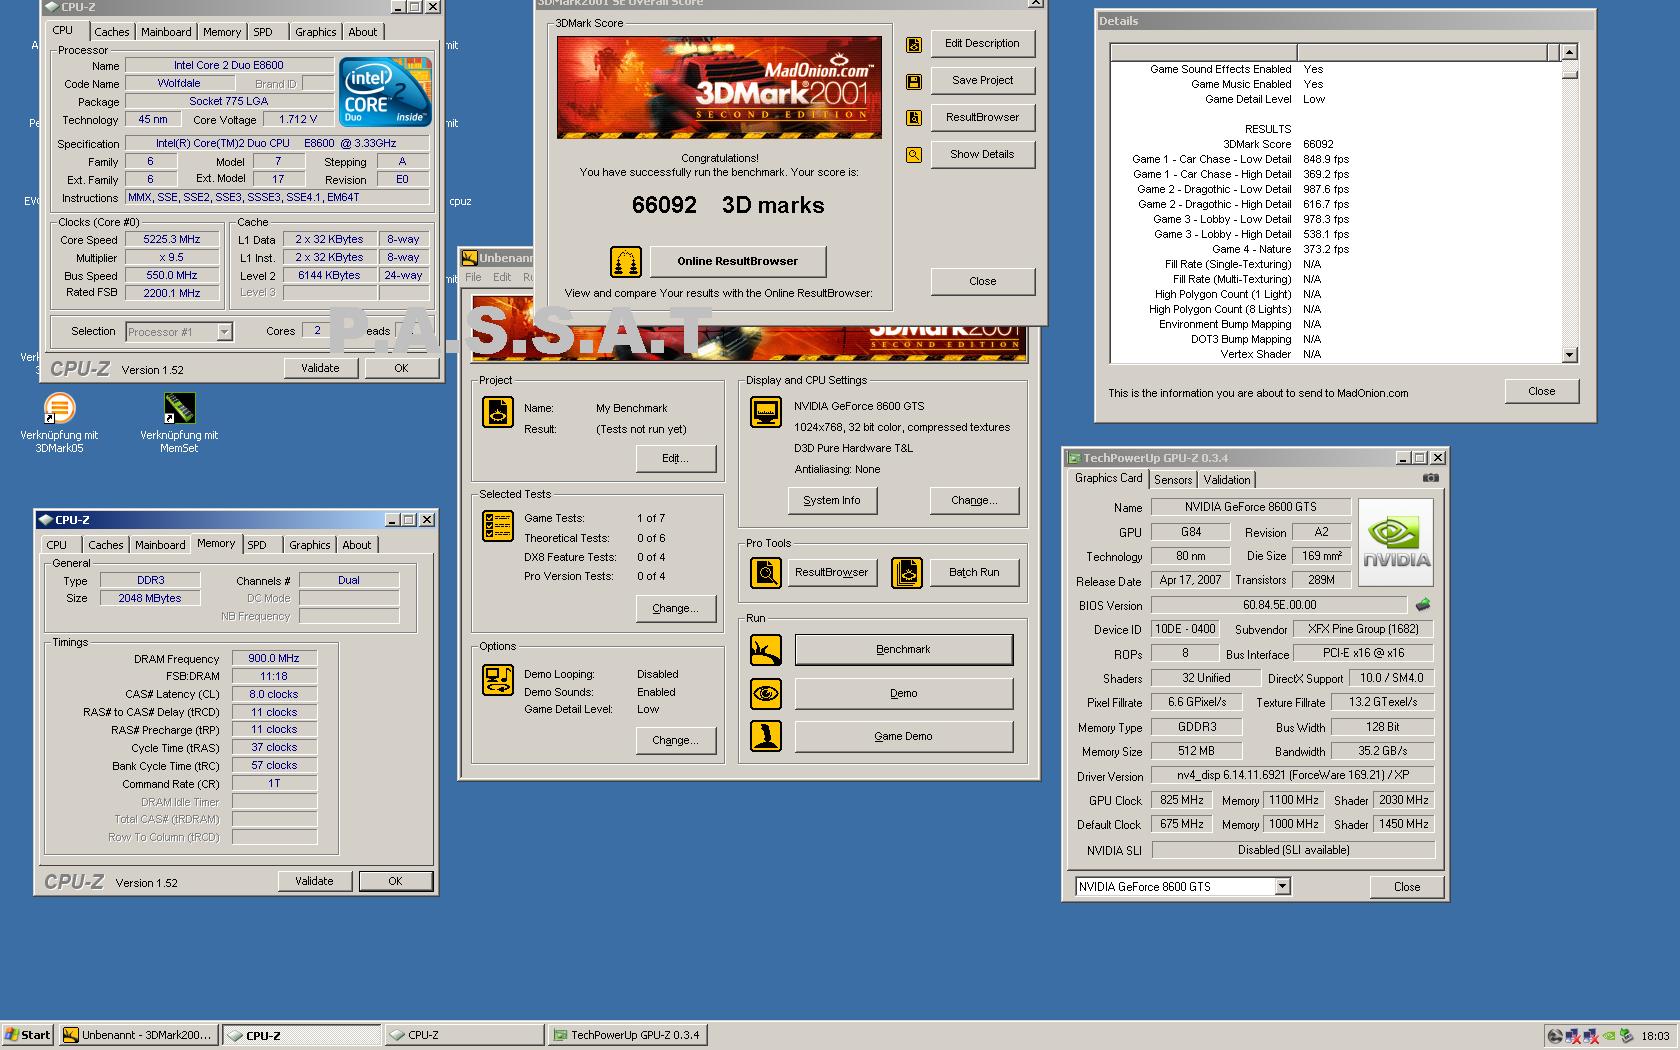Click the Details list scroll-down arrow
1680x1050 pixels.
pyautogui.click(x=1569, y=354)
